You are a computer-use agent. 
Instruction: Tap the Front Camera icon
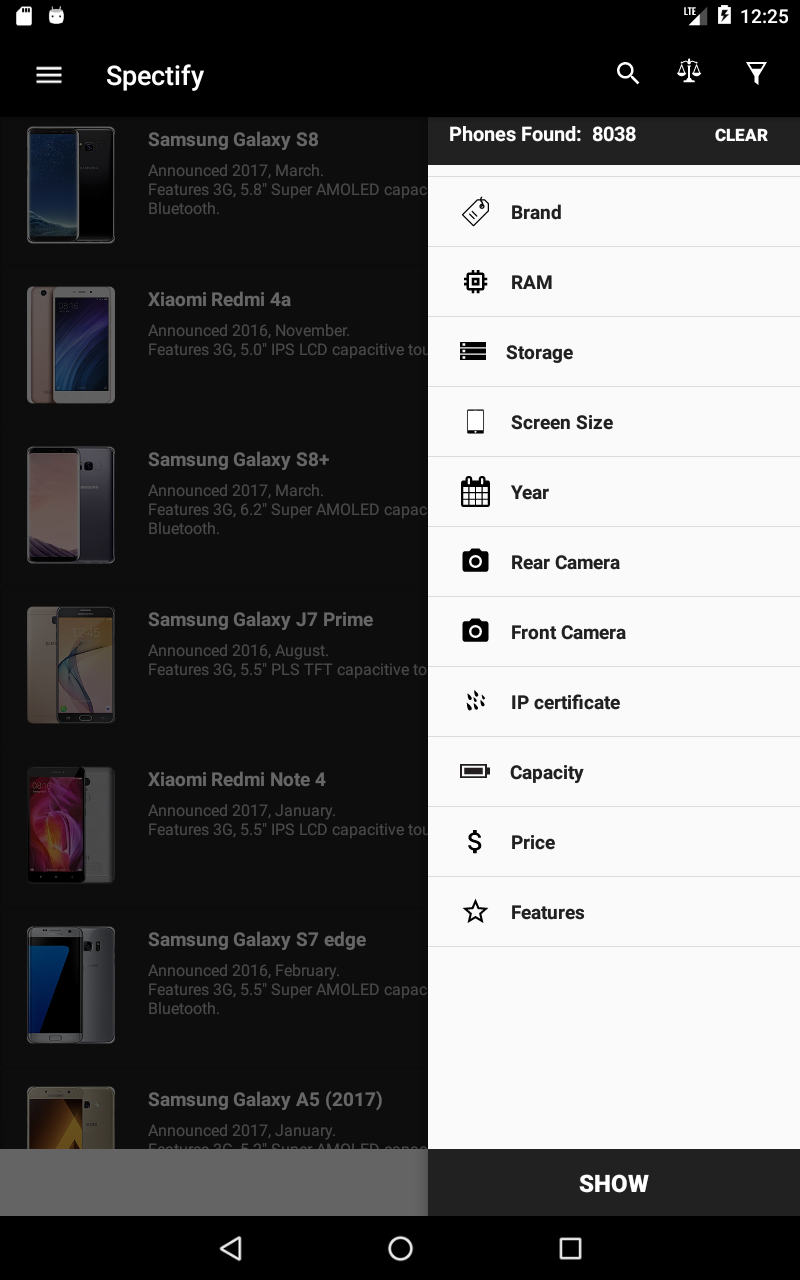(476, 631)
